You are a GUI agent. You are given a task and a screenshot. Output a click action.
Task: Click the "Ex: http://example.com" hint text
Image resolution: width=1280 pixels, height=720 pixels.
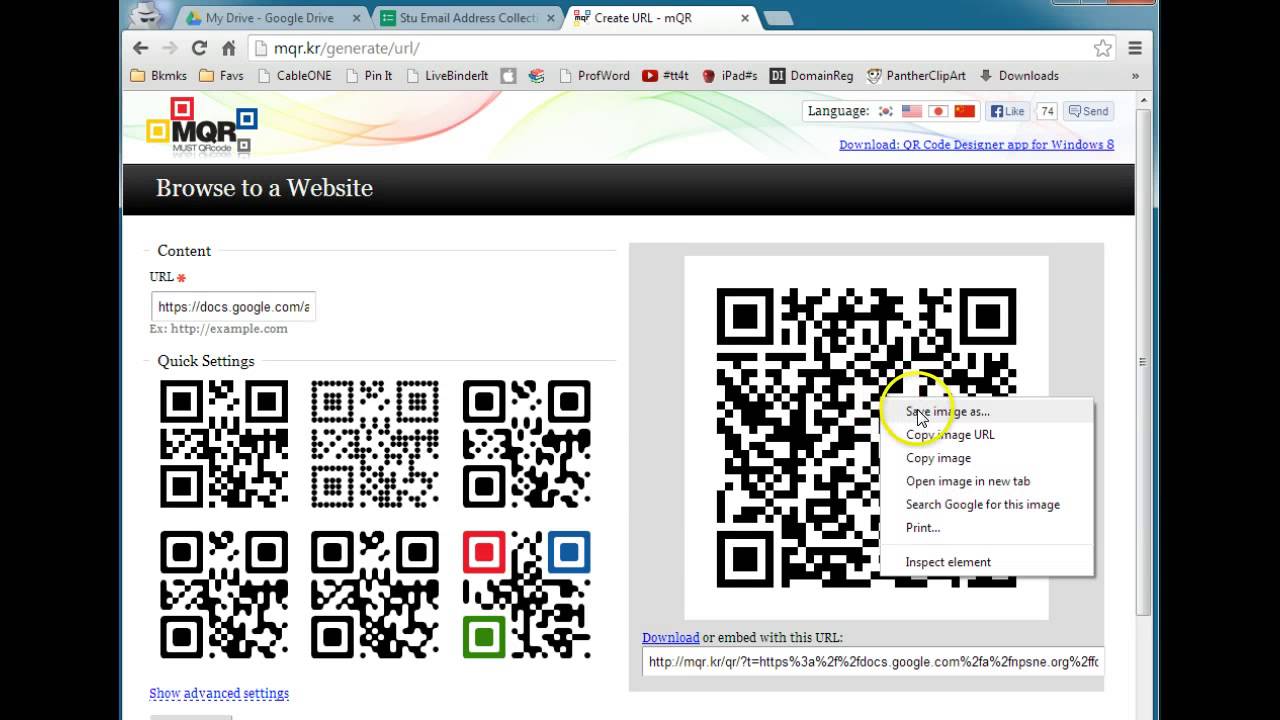pos(218,329)
